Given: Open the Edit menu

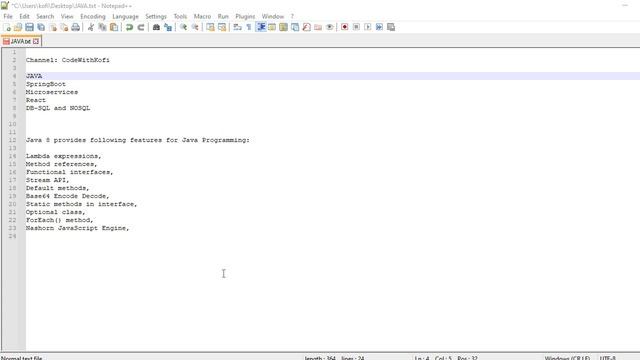Looking at the screenshot, I should [x=24, y=16].
